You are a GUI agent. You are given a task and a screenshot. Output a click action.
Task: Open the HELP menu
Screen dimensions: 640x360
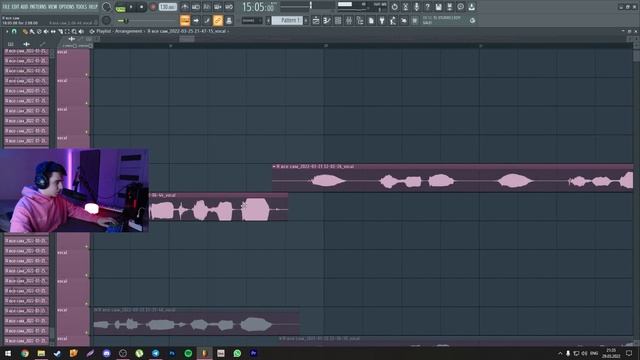[93, 7]
